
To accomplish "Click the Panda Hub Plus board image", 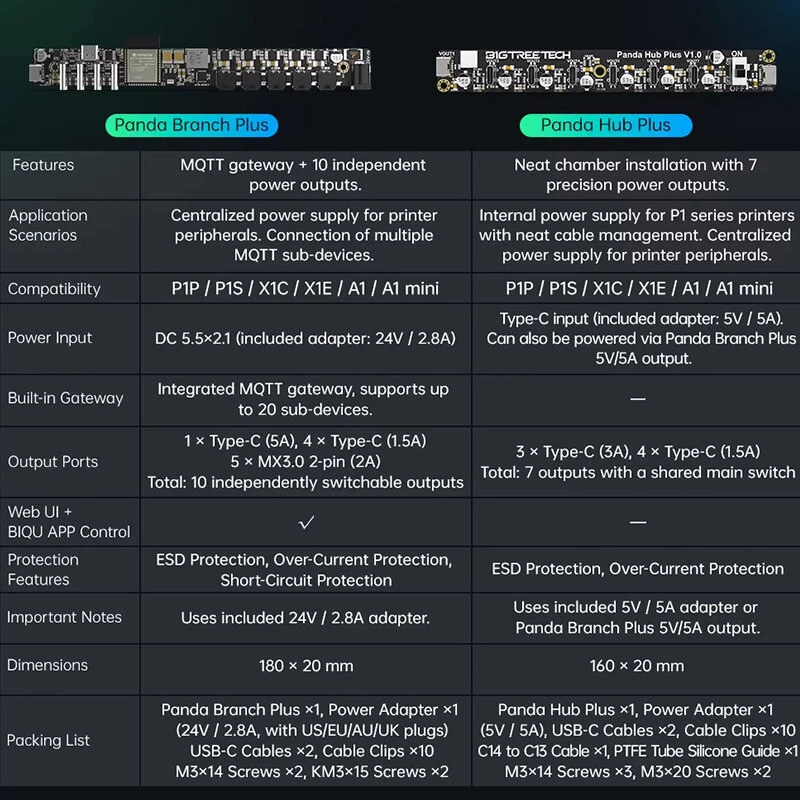I will coord(606,71).
